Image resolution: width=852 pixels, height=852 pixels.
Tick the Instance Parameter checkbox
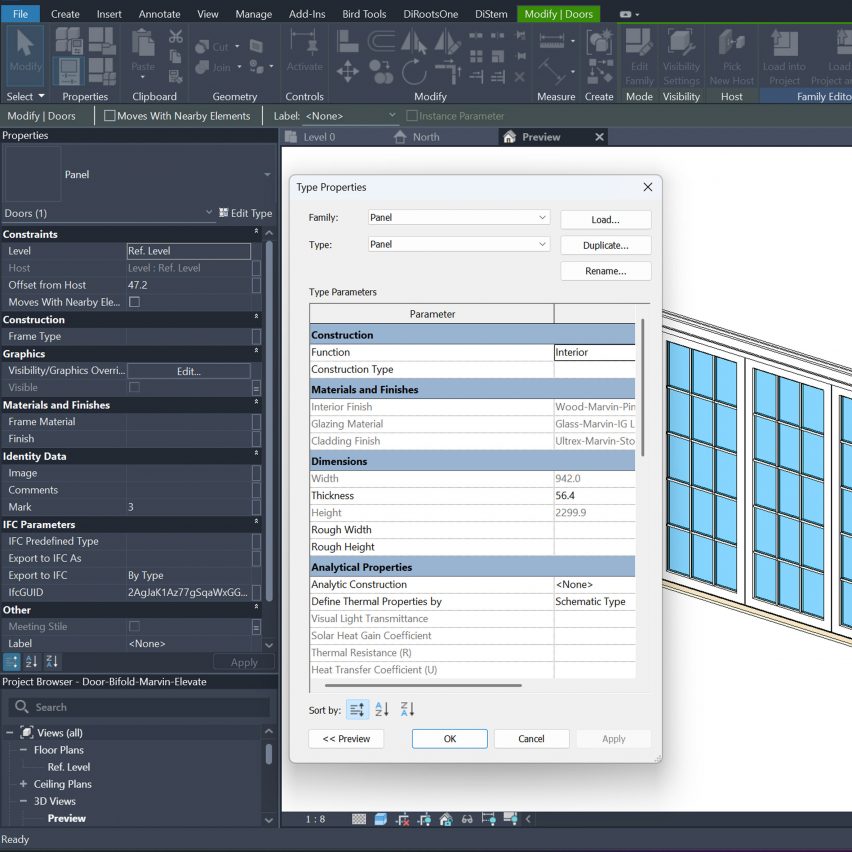tap(412, 116)
